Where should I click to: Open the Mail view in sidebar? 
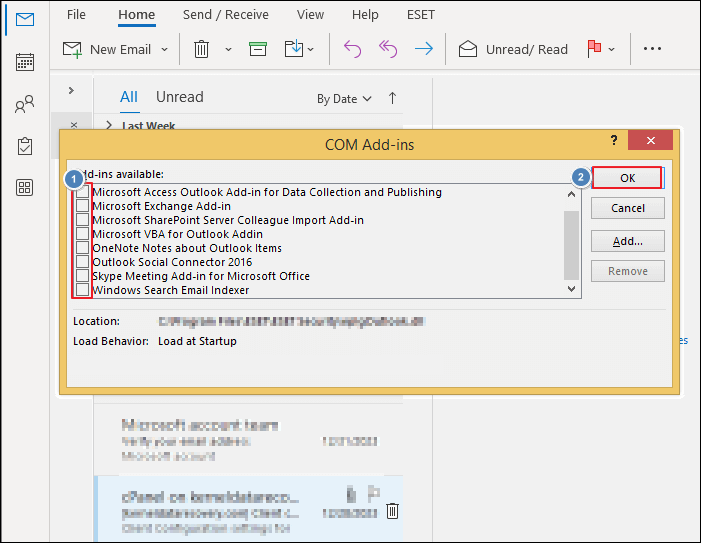pyautogui.click(x=25, y=20)
